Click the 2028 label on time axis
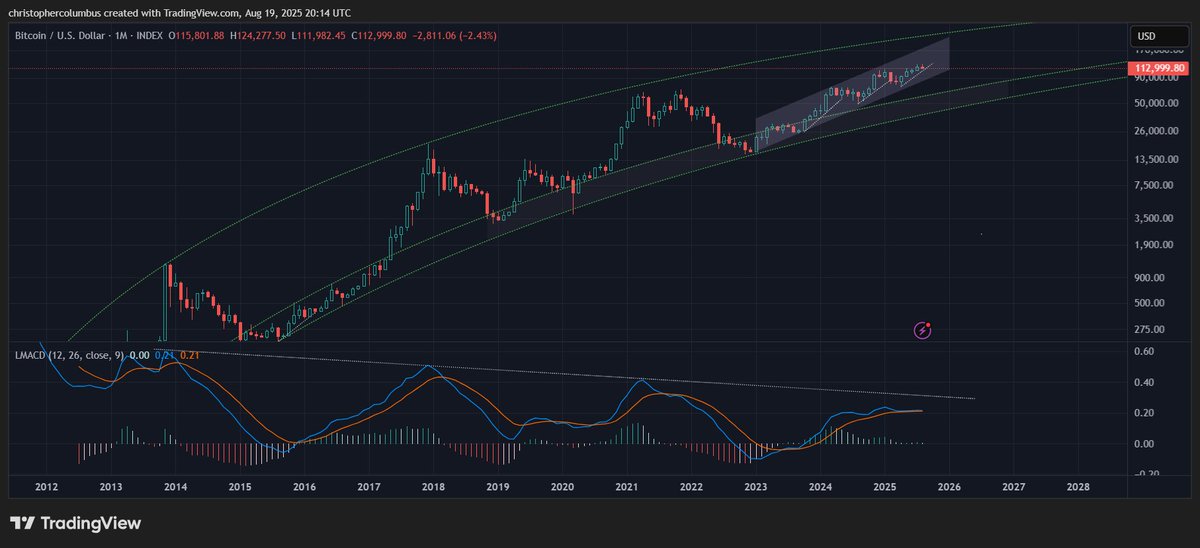1200x548 pixels. [x=1078, y=487]
